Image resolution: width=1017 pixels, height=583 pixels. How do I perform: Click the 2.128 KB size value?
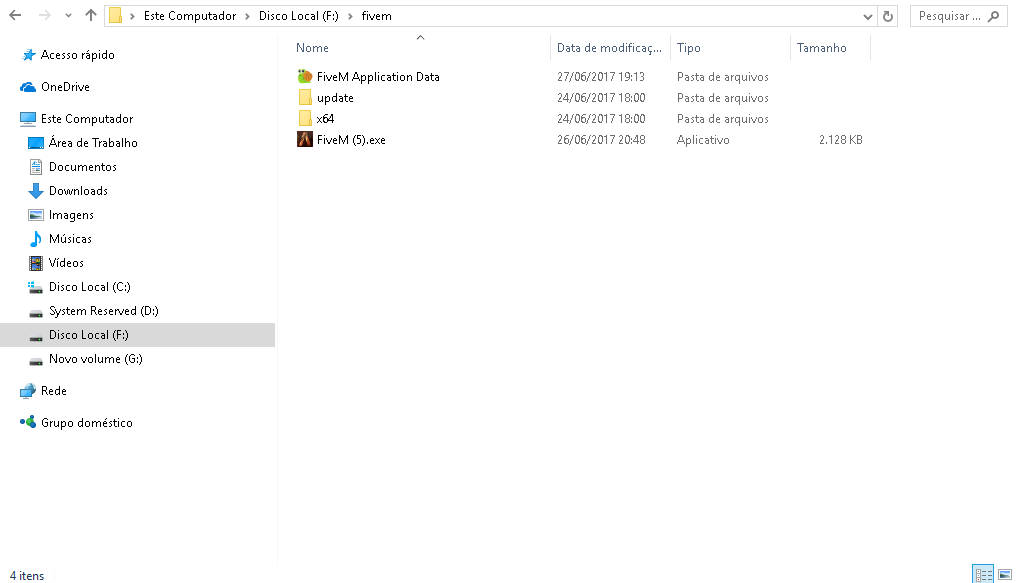coord(841,139)
